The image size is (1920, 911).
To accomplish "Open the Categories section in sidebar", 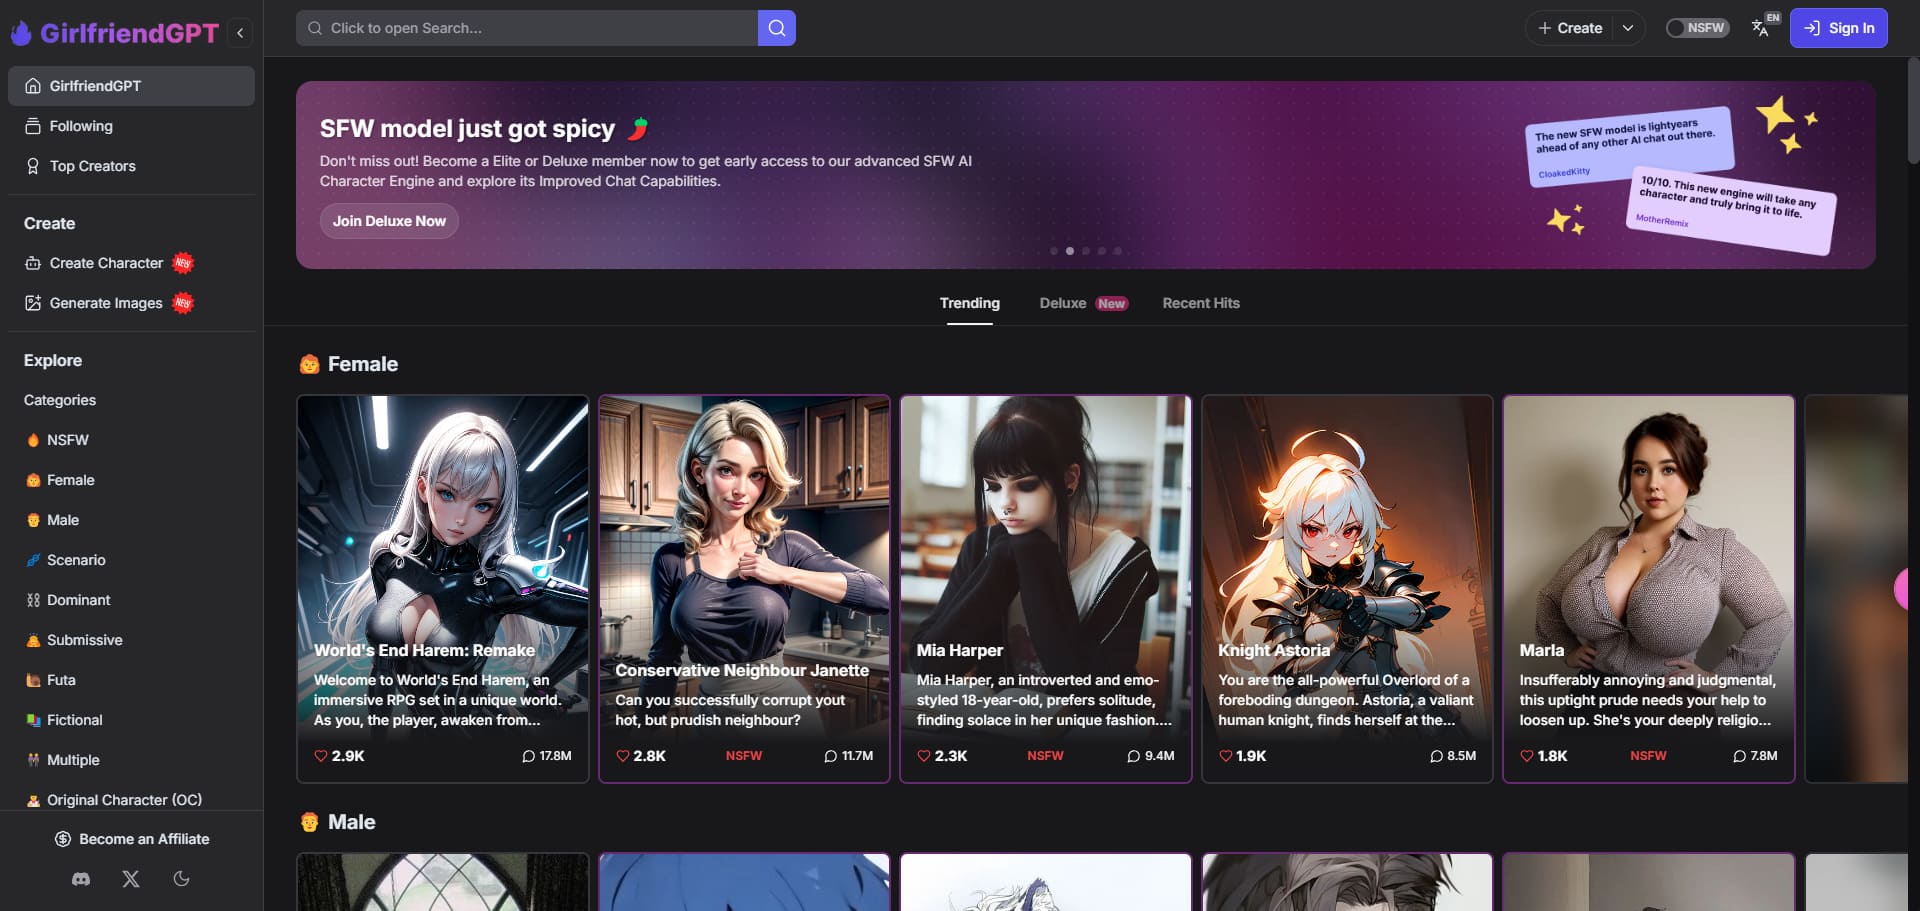I will (x=60, y=400).
